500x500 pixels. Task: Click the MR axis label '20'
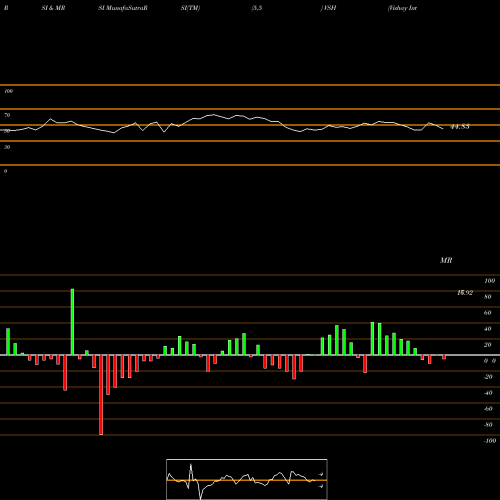tap(488, 345)
